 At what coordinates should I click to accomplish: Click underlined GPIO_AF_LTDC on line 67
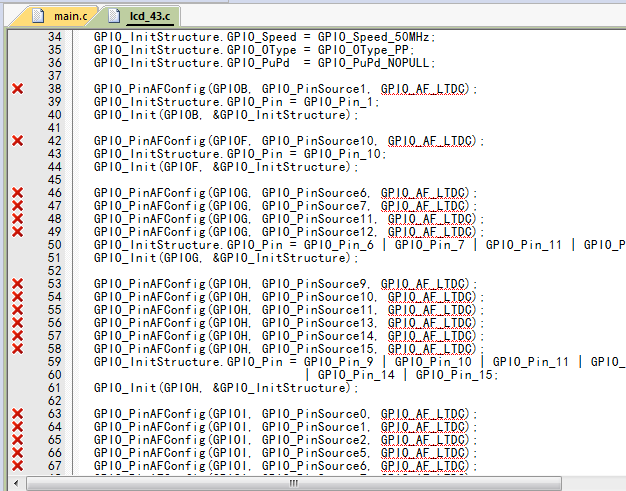(x=423, y=466)
